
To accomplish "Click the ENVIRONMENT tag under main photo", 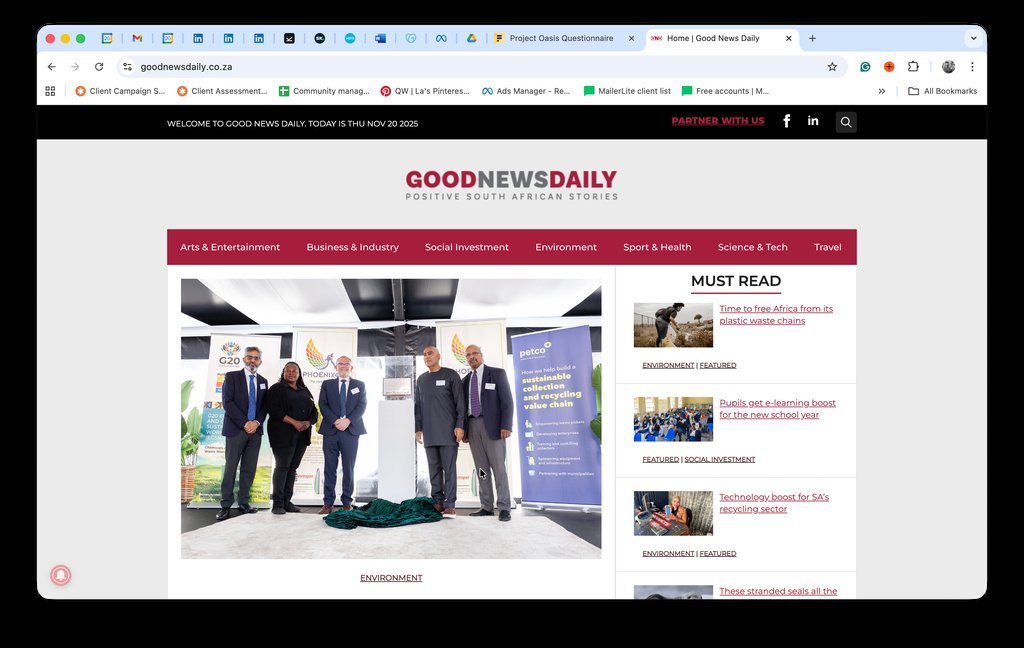I will (x=391, y=578).
